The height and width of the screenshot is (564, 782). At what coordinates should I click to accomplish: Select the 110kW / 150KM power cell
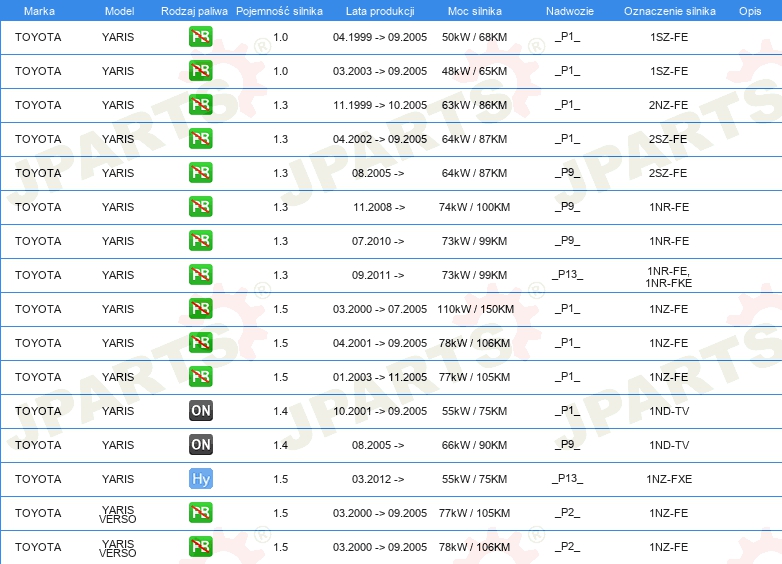[475, 309]
